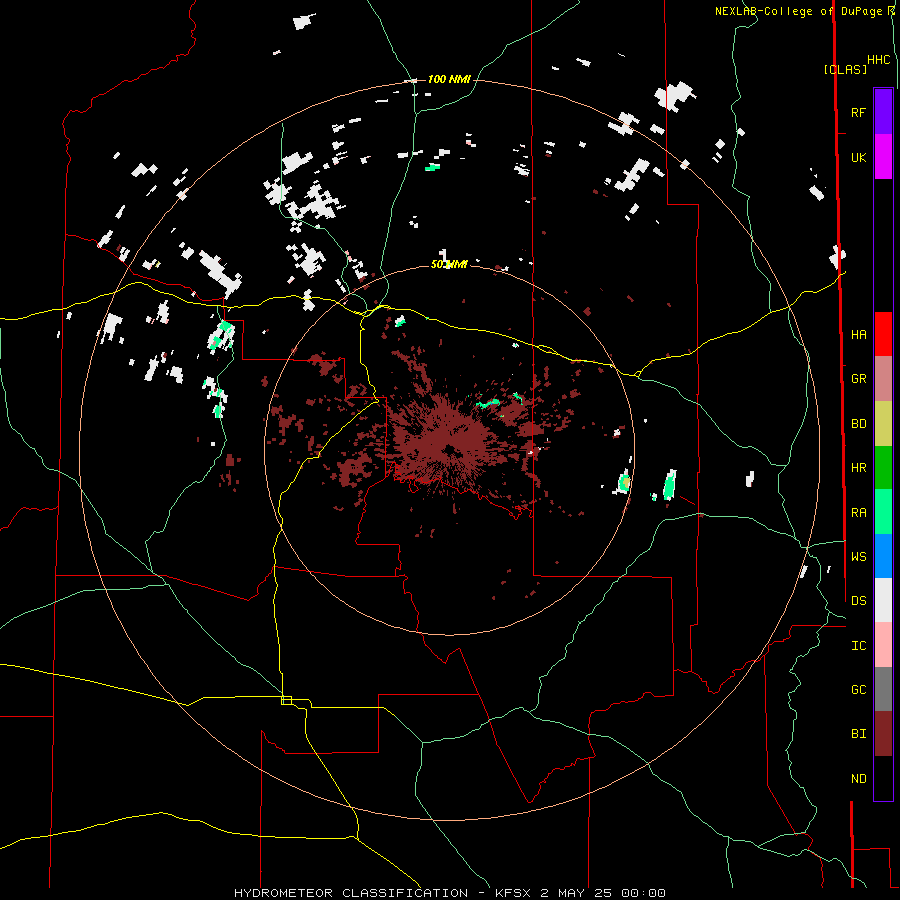This screenshot has height=900, width=900.
Task: Click the GR legend label
Action: click(x=858, y=379)
